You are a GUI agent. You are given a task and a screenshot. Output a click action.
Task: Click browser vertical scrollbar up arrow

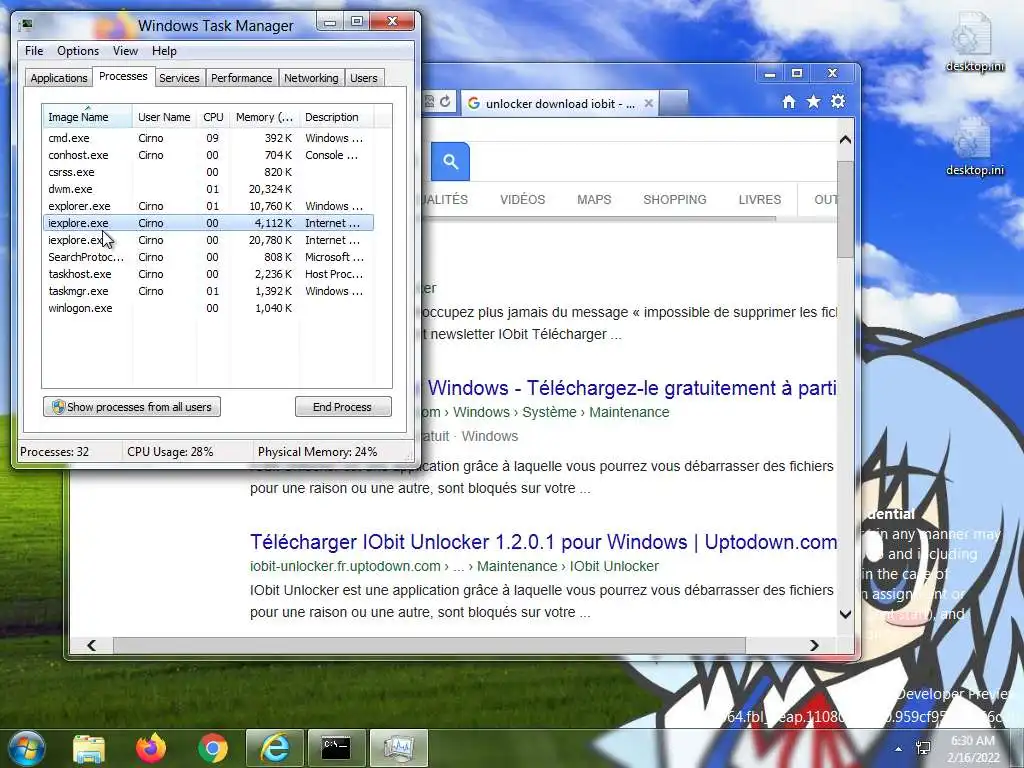coord(845,139)
